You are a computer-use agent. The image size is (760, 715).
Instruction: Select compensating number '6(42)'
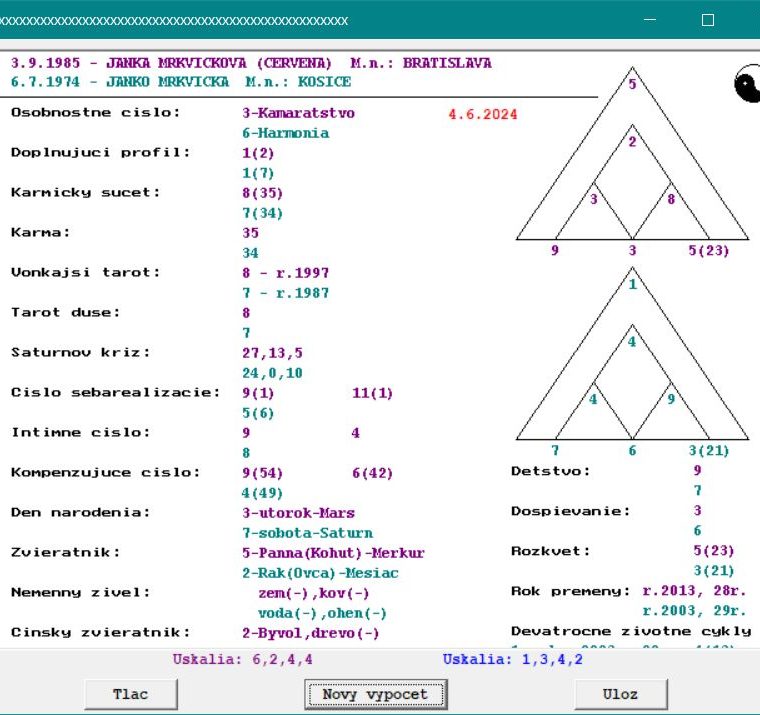click(372, 473)
